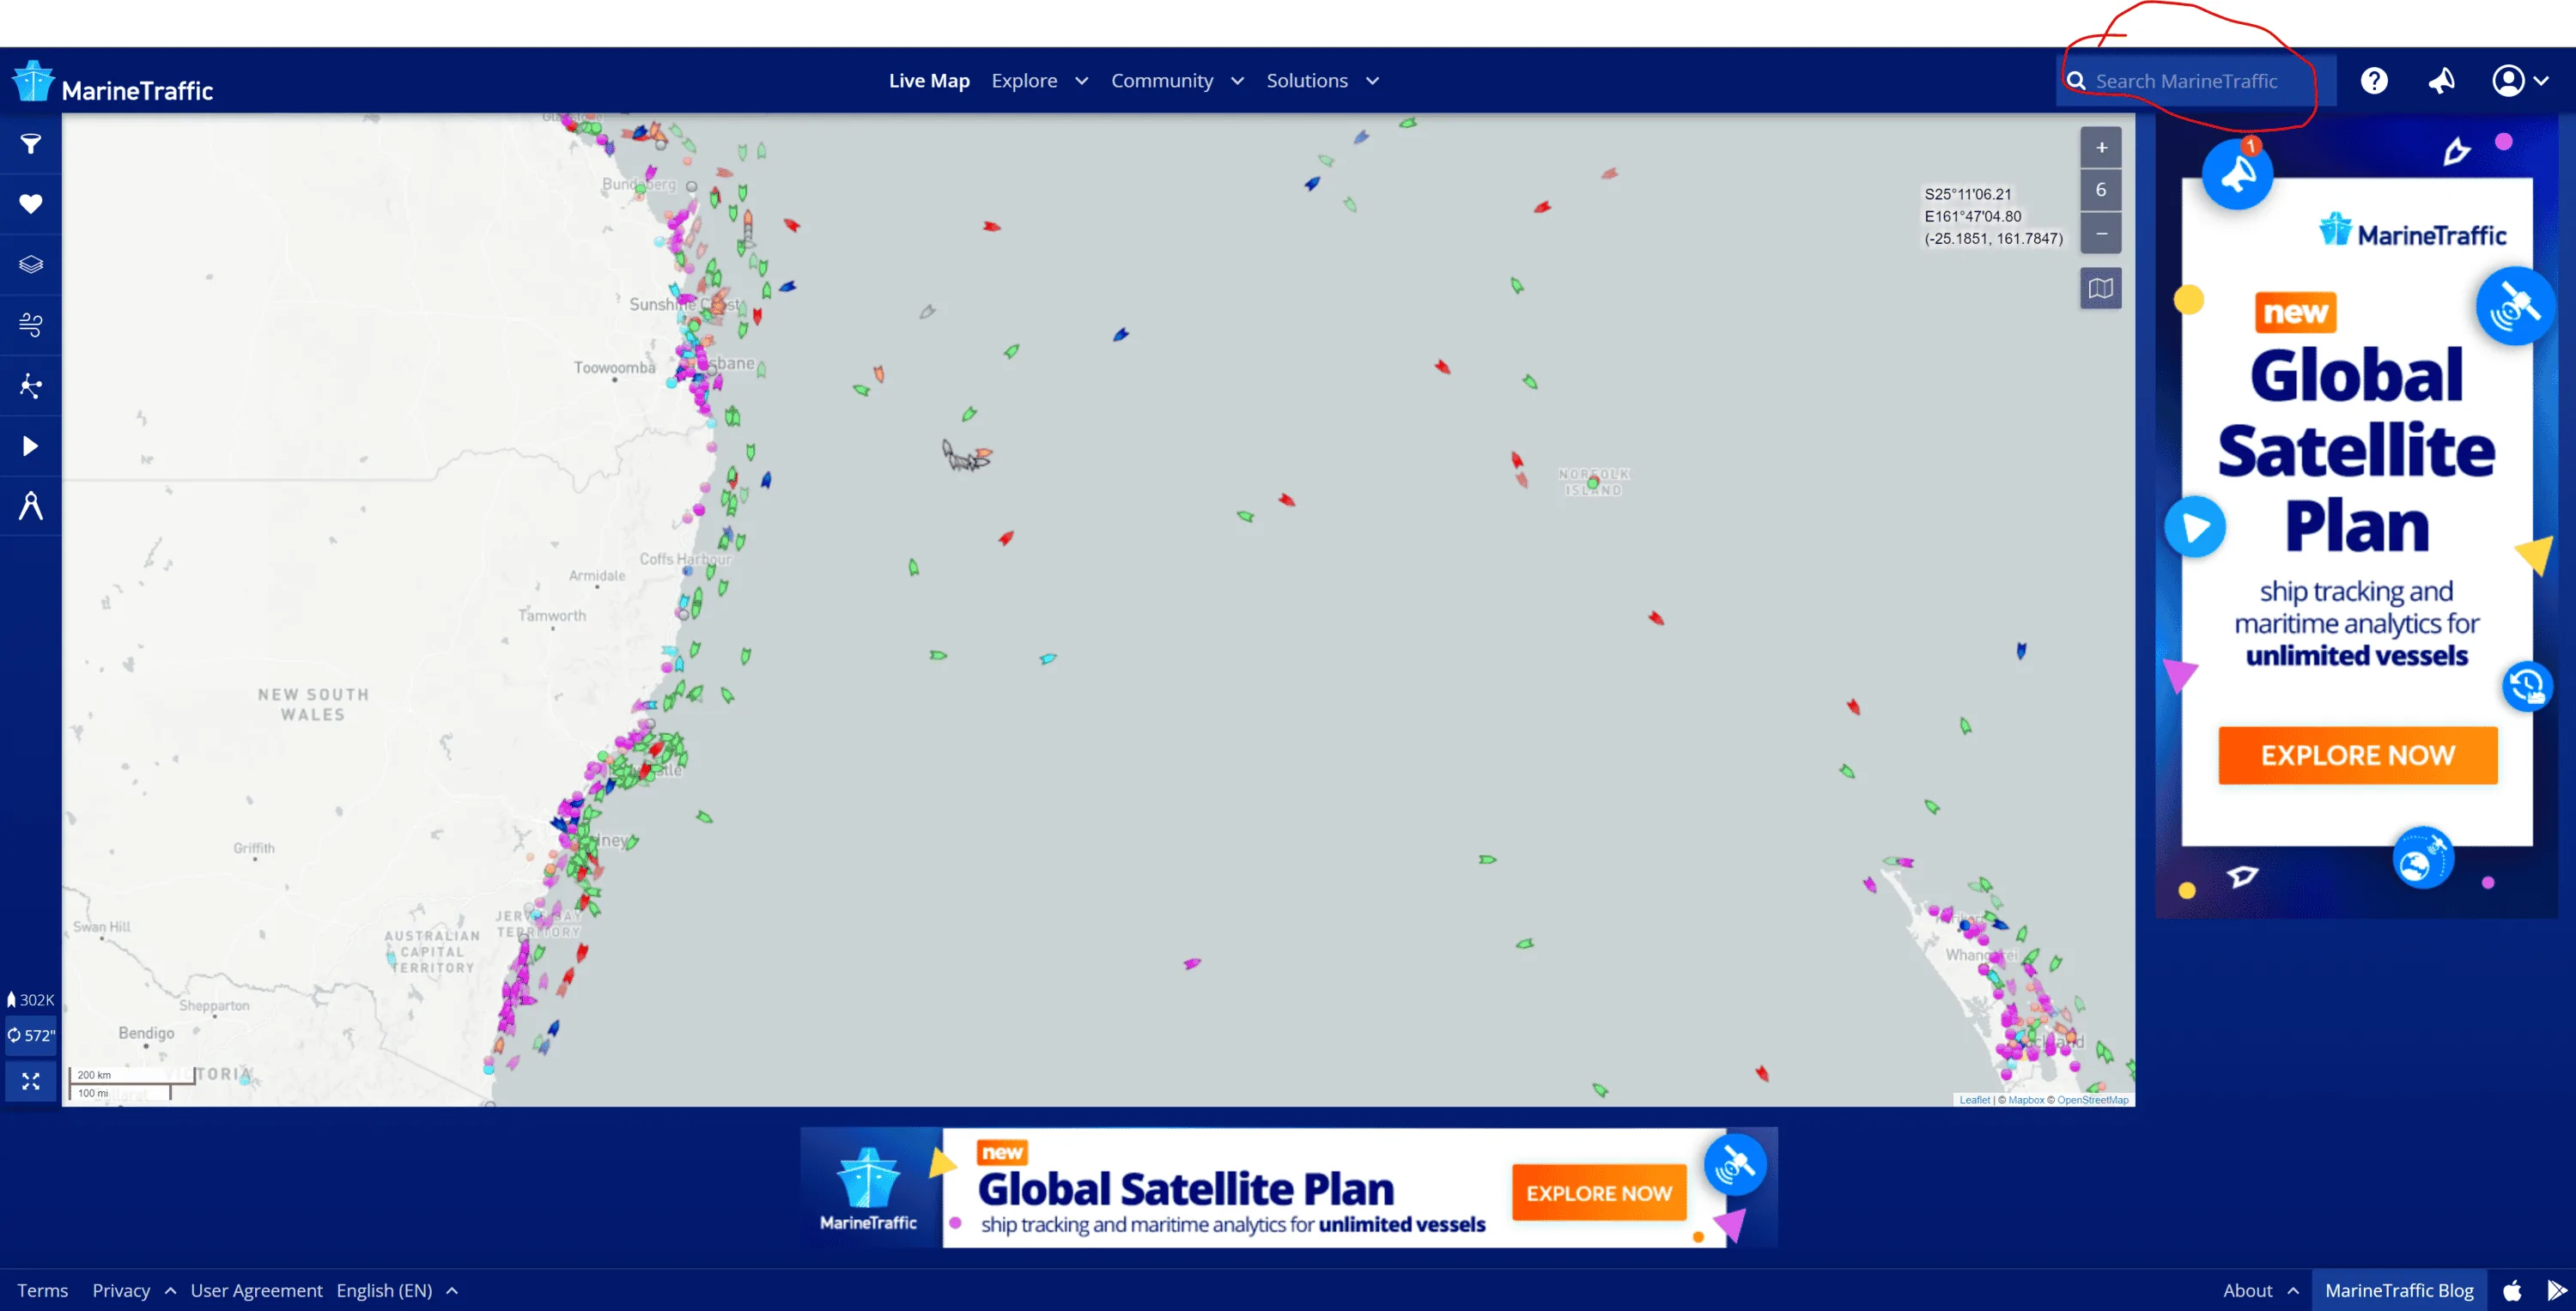
Task: Expand the Community dropdown chevron
Action: pos(1237,81)
